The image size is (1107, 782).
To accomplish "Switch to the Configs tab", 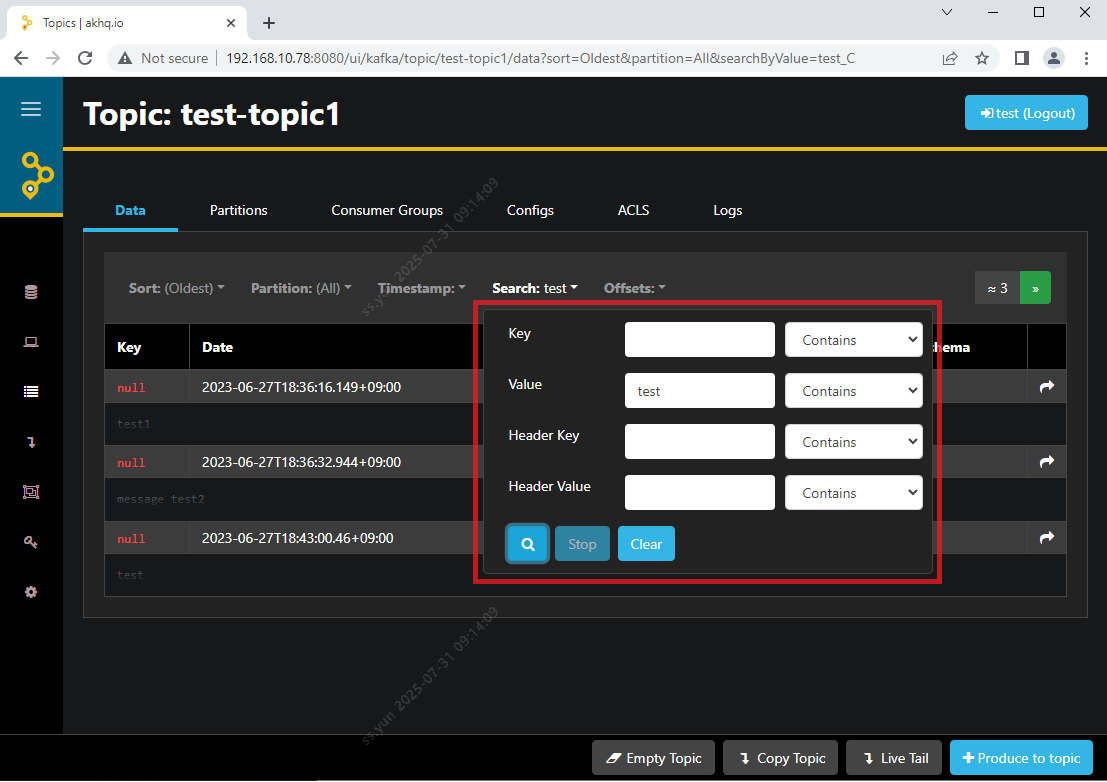I will coord(530,210).
